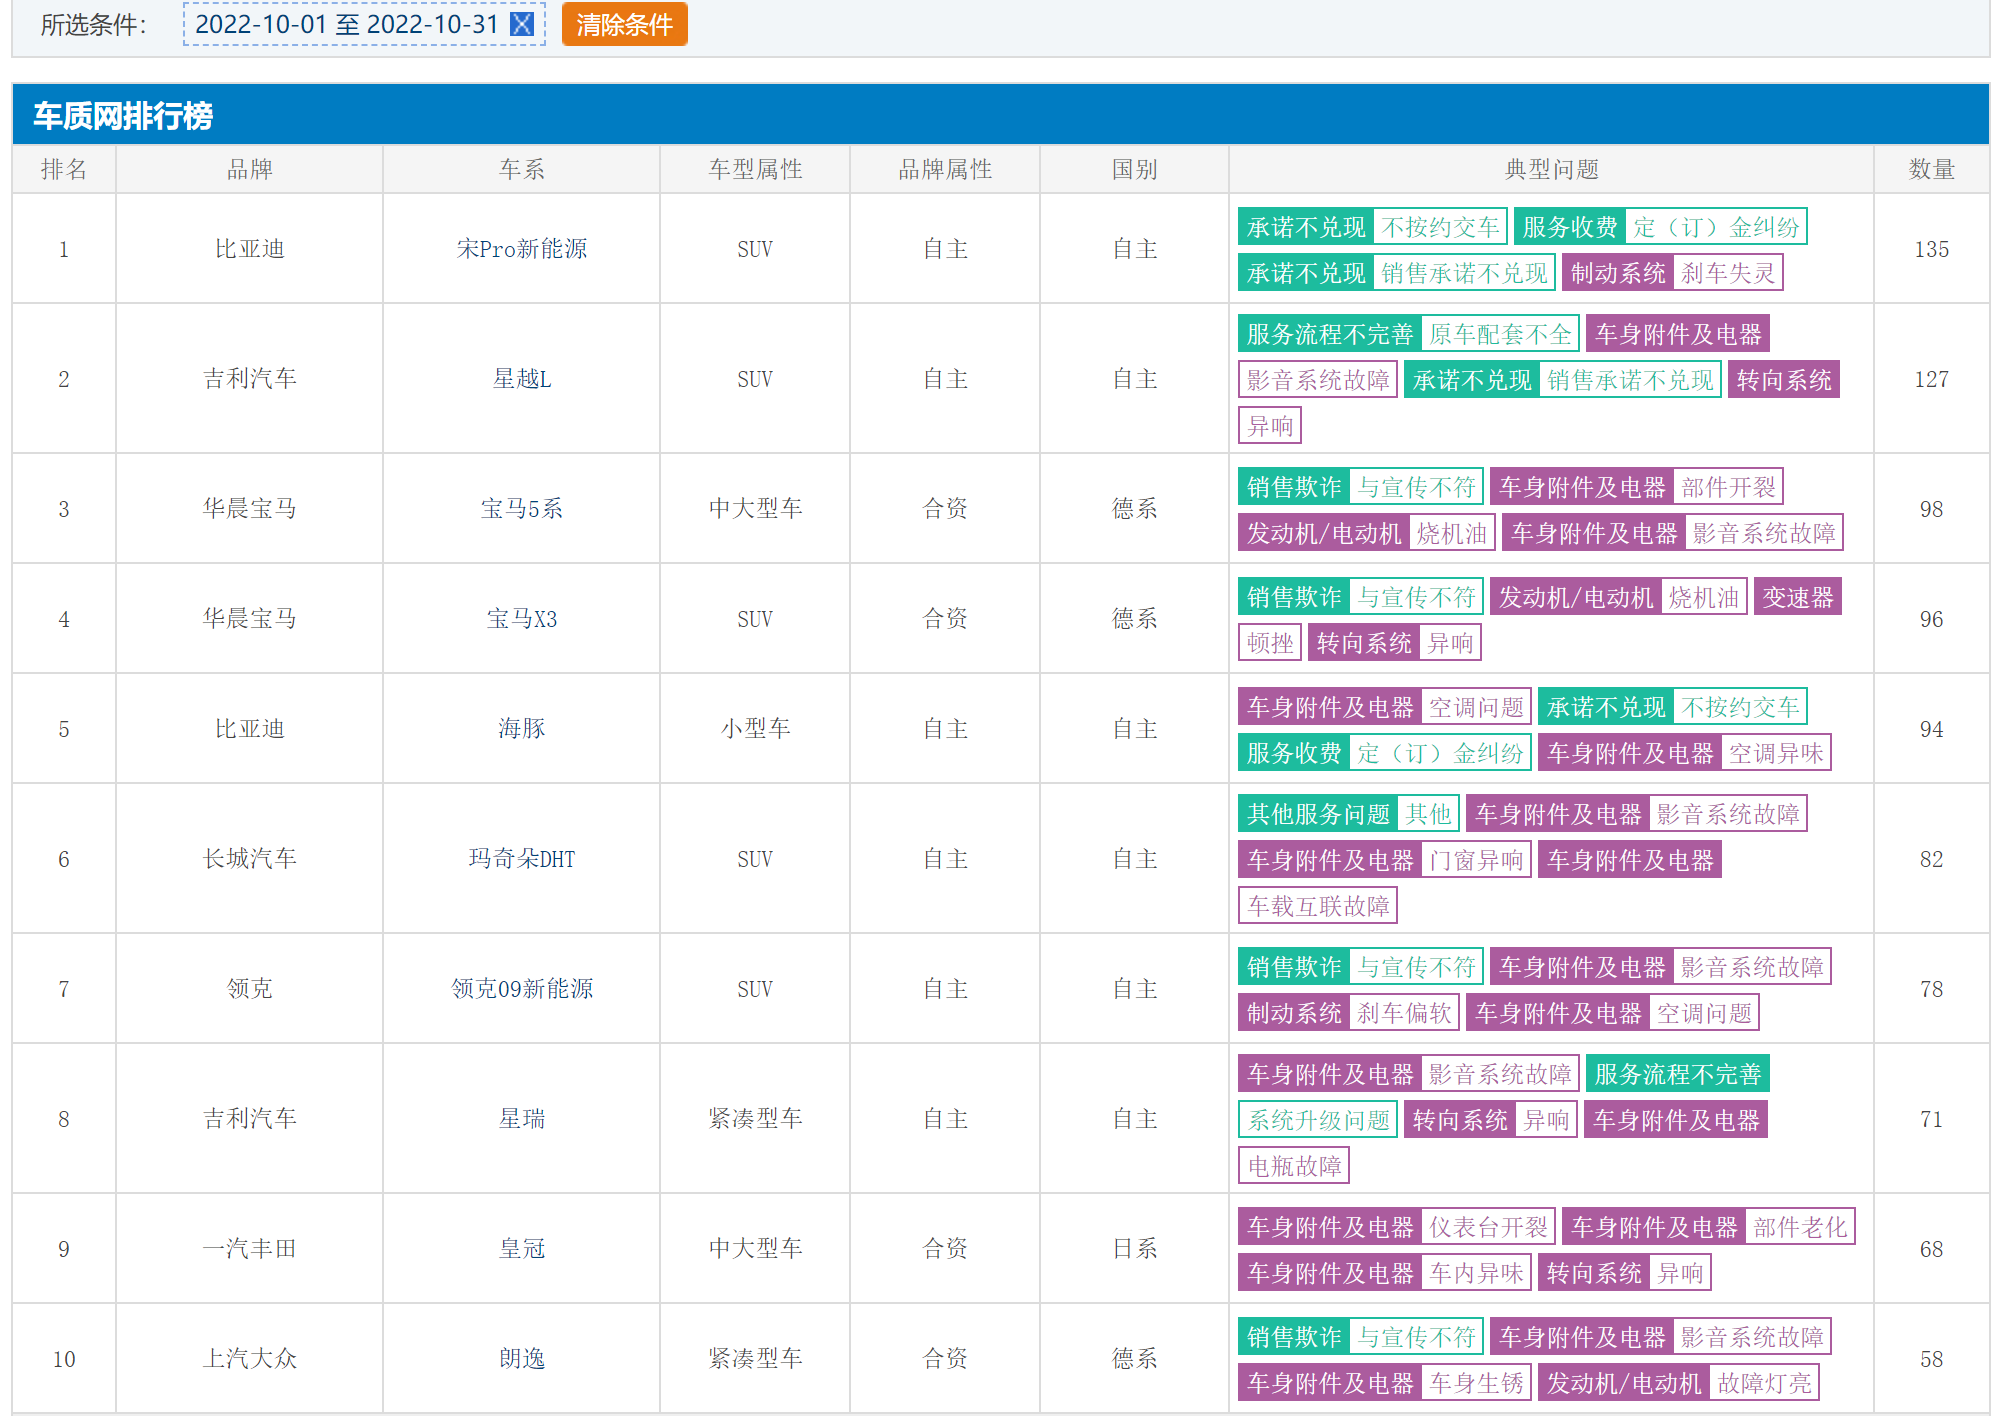Click the 品牌 column header
Screen dimensions: 2004x1416
(x=249, y=169)
